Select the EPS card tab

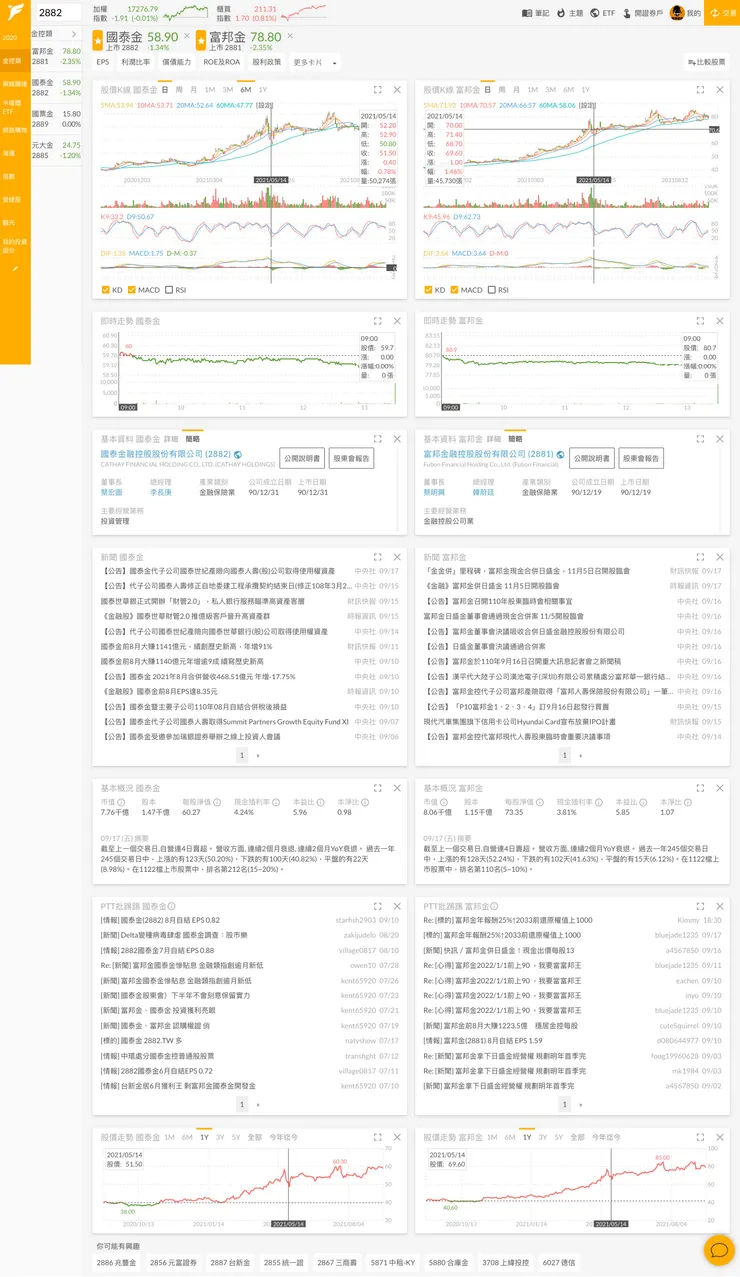tap(103, 62)
